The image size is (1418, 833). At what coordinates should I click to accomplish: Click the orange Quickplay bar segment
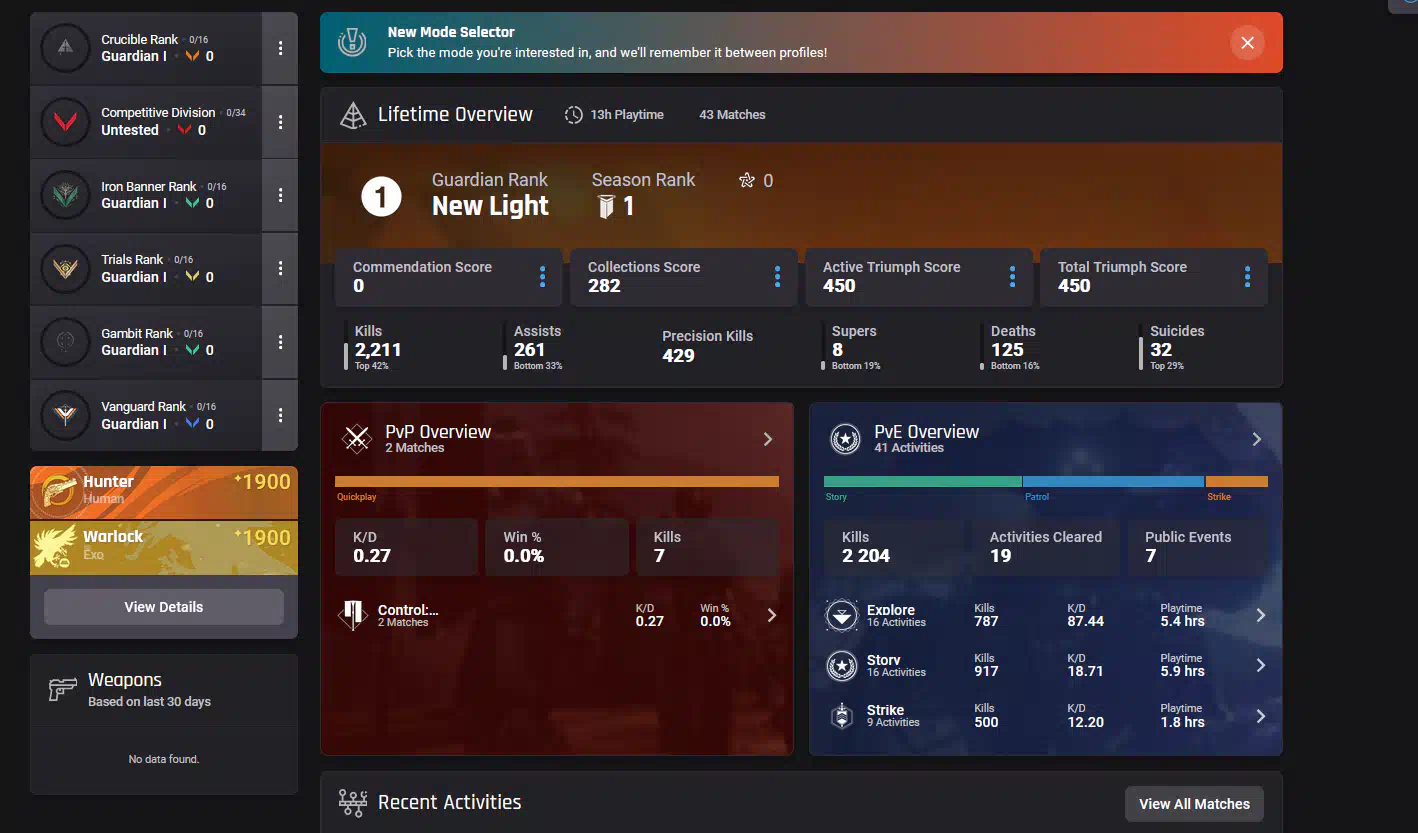[557, 482]
